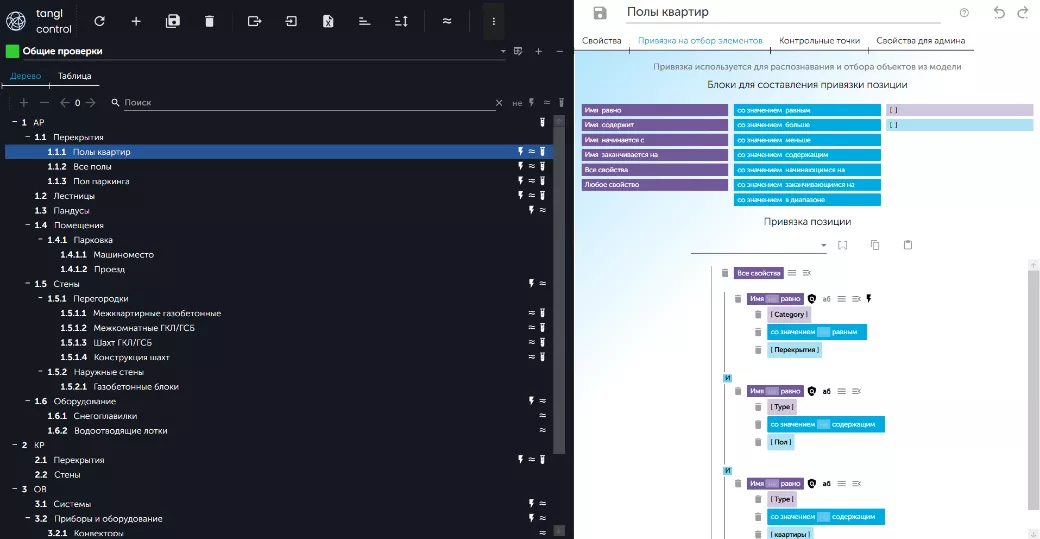Viewport: 1040px width, 539px height.
Task: Click the 'Имя содержит' purple block
Action: click(654, 125)
